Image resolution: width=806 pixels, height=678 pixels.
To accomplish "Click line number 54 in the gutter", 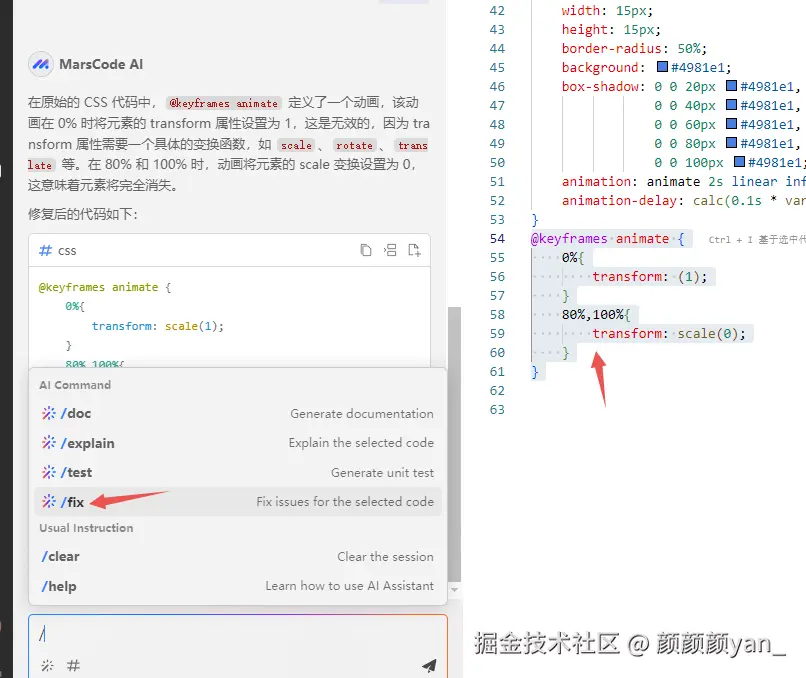I will pyautogui.click(x=497, y=239).
